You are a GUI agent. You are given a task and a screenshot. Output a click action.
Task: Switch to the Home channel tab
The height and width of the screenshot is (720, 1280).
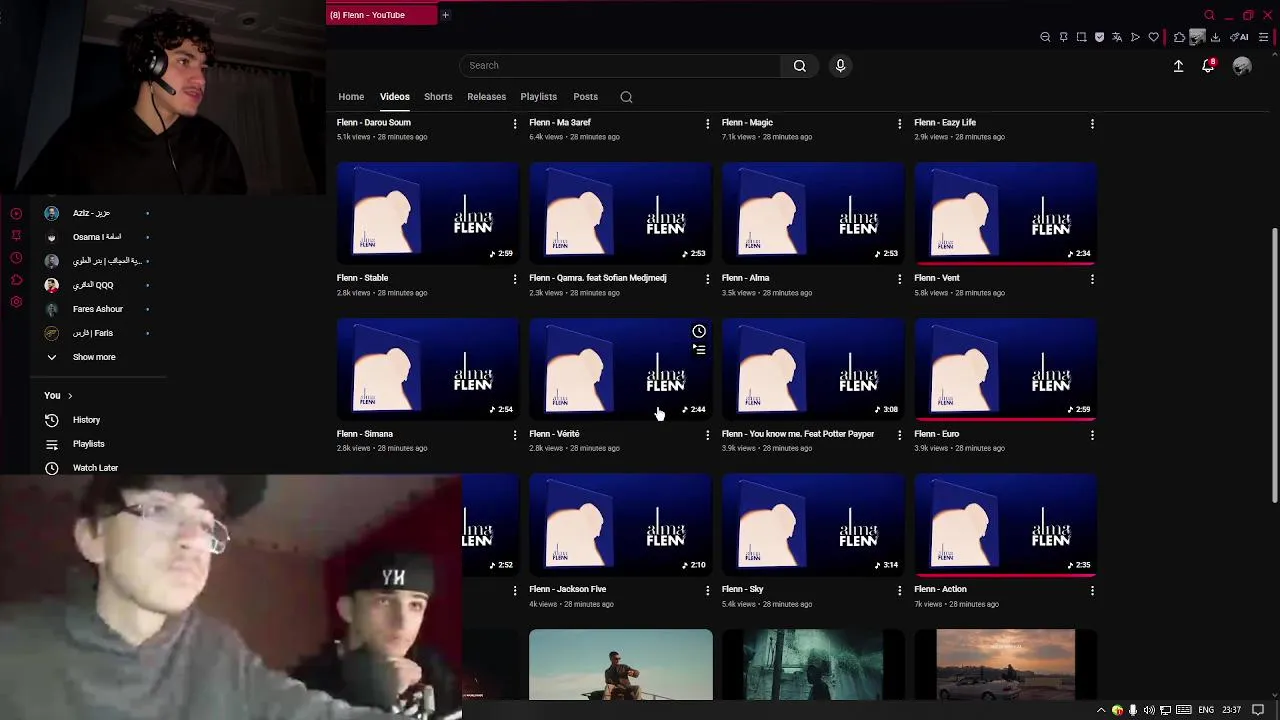[351, 97]
